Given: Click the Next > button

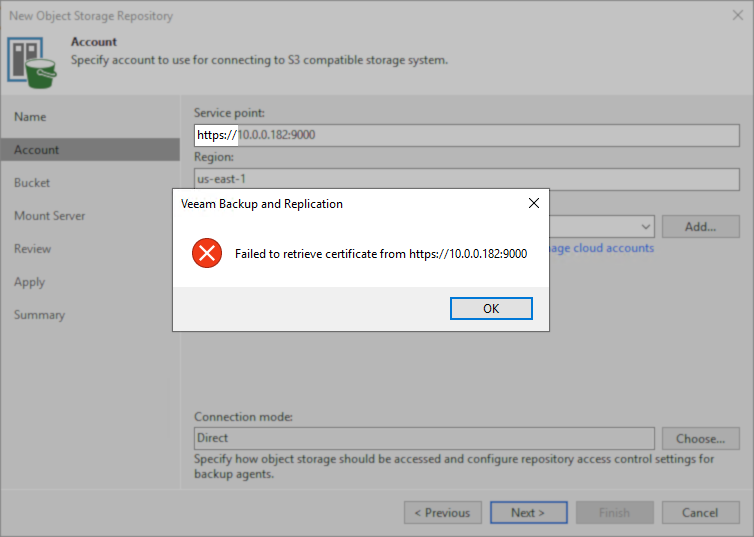Looking at the screenshot, I should click(x=528, y=513).
